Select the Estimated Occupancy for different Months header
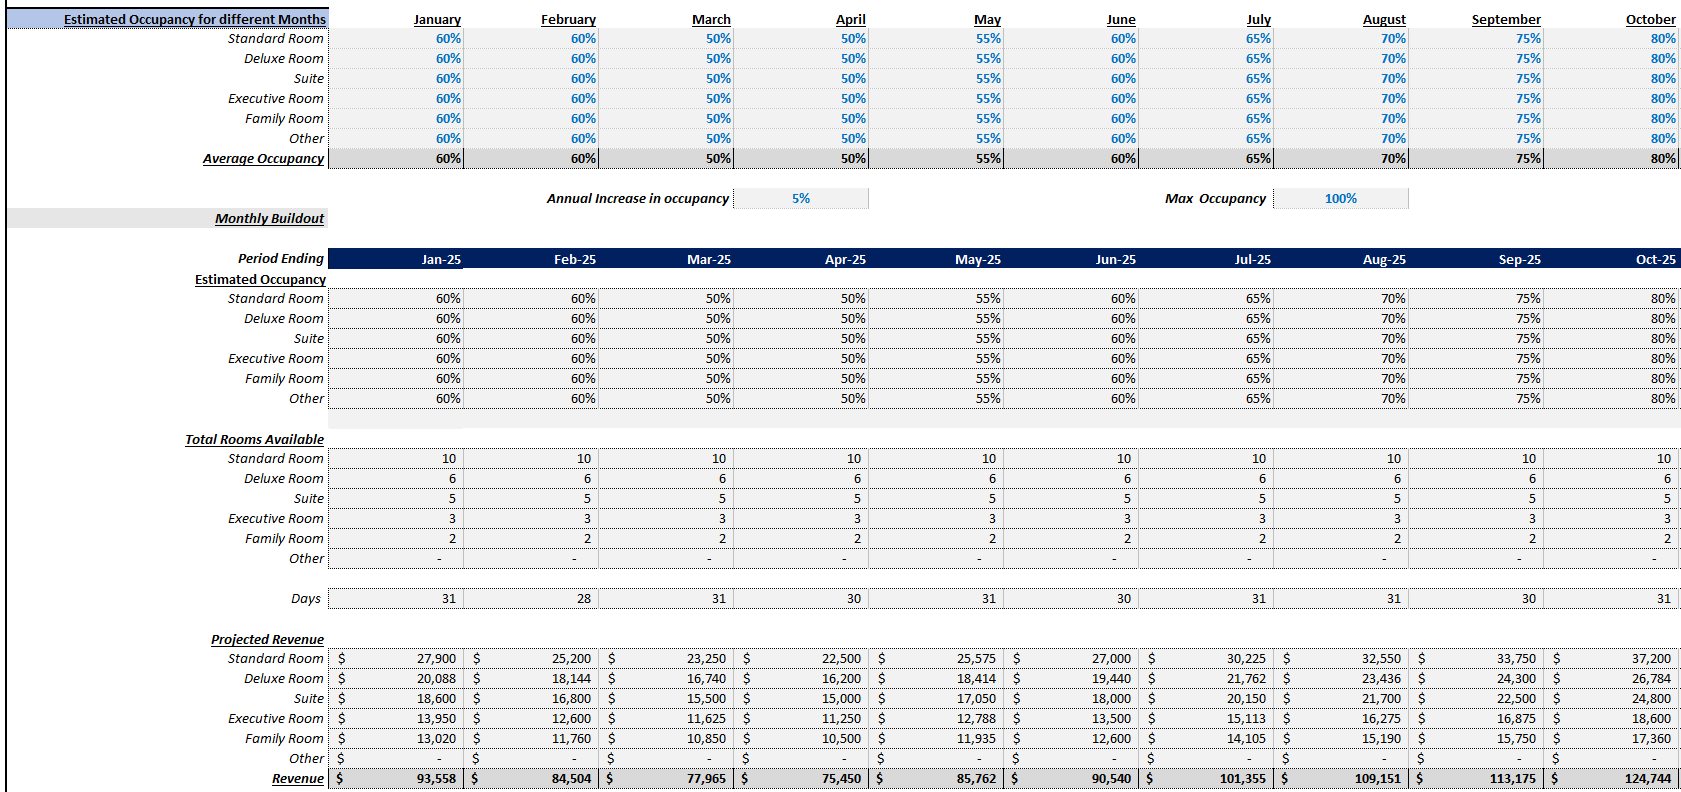The height and width of the screenshot is (792, 1681). [x=194, y=19]
